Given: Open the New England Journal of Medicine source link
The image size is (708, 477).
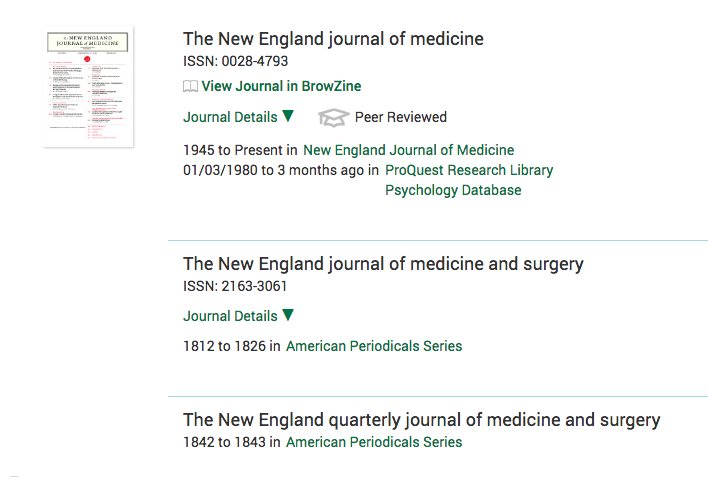Looking at the screenshot, I should [x=408, y=150].
